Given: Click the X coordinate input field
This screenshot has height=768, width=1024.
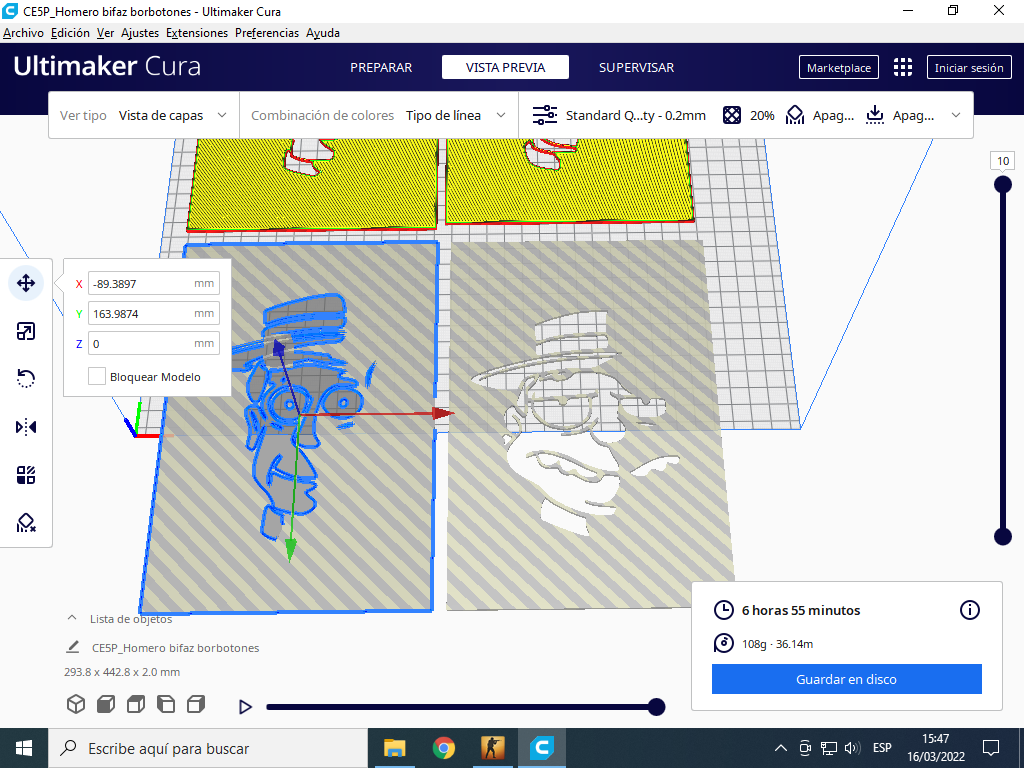Looking at the screenshot, I should pos(153,283).
